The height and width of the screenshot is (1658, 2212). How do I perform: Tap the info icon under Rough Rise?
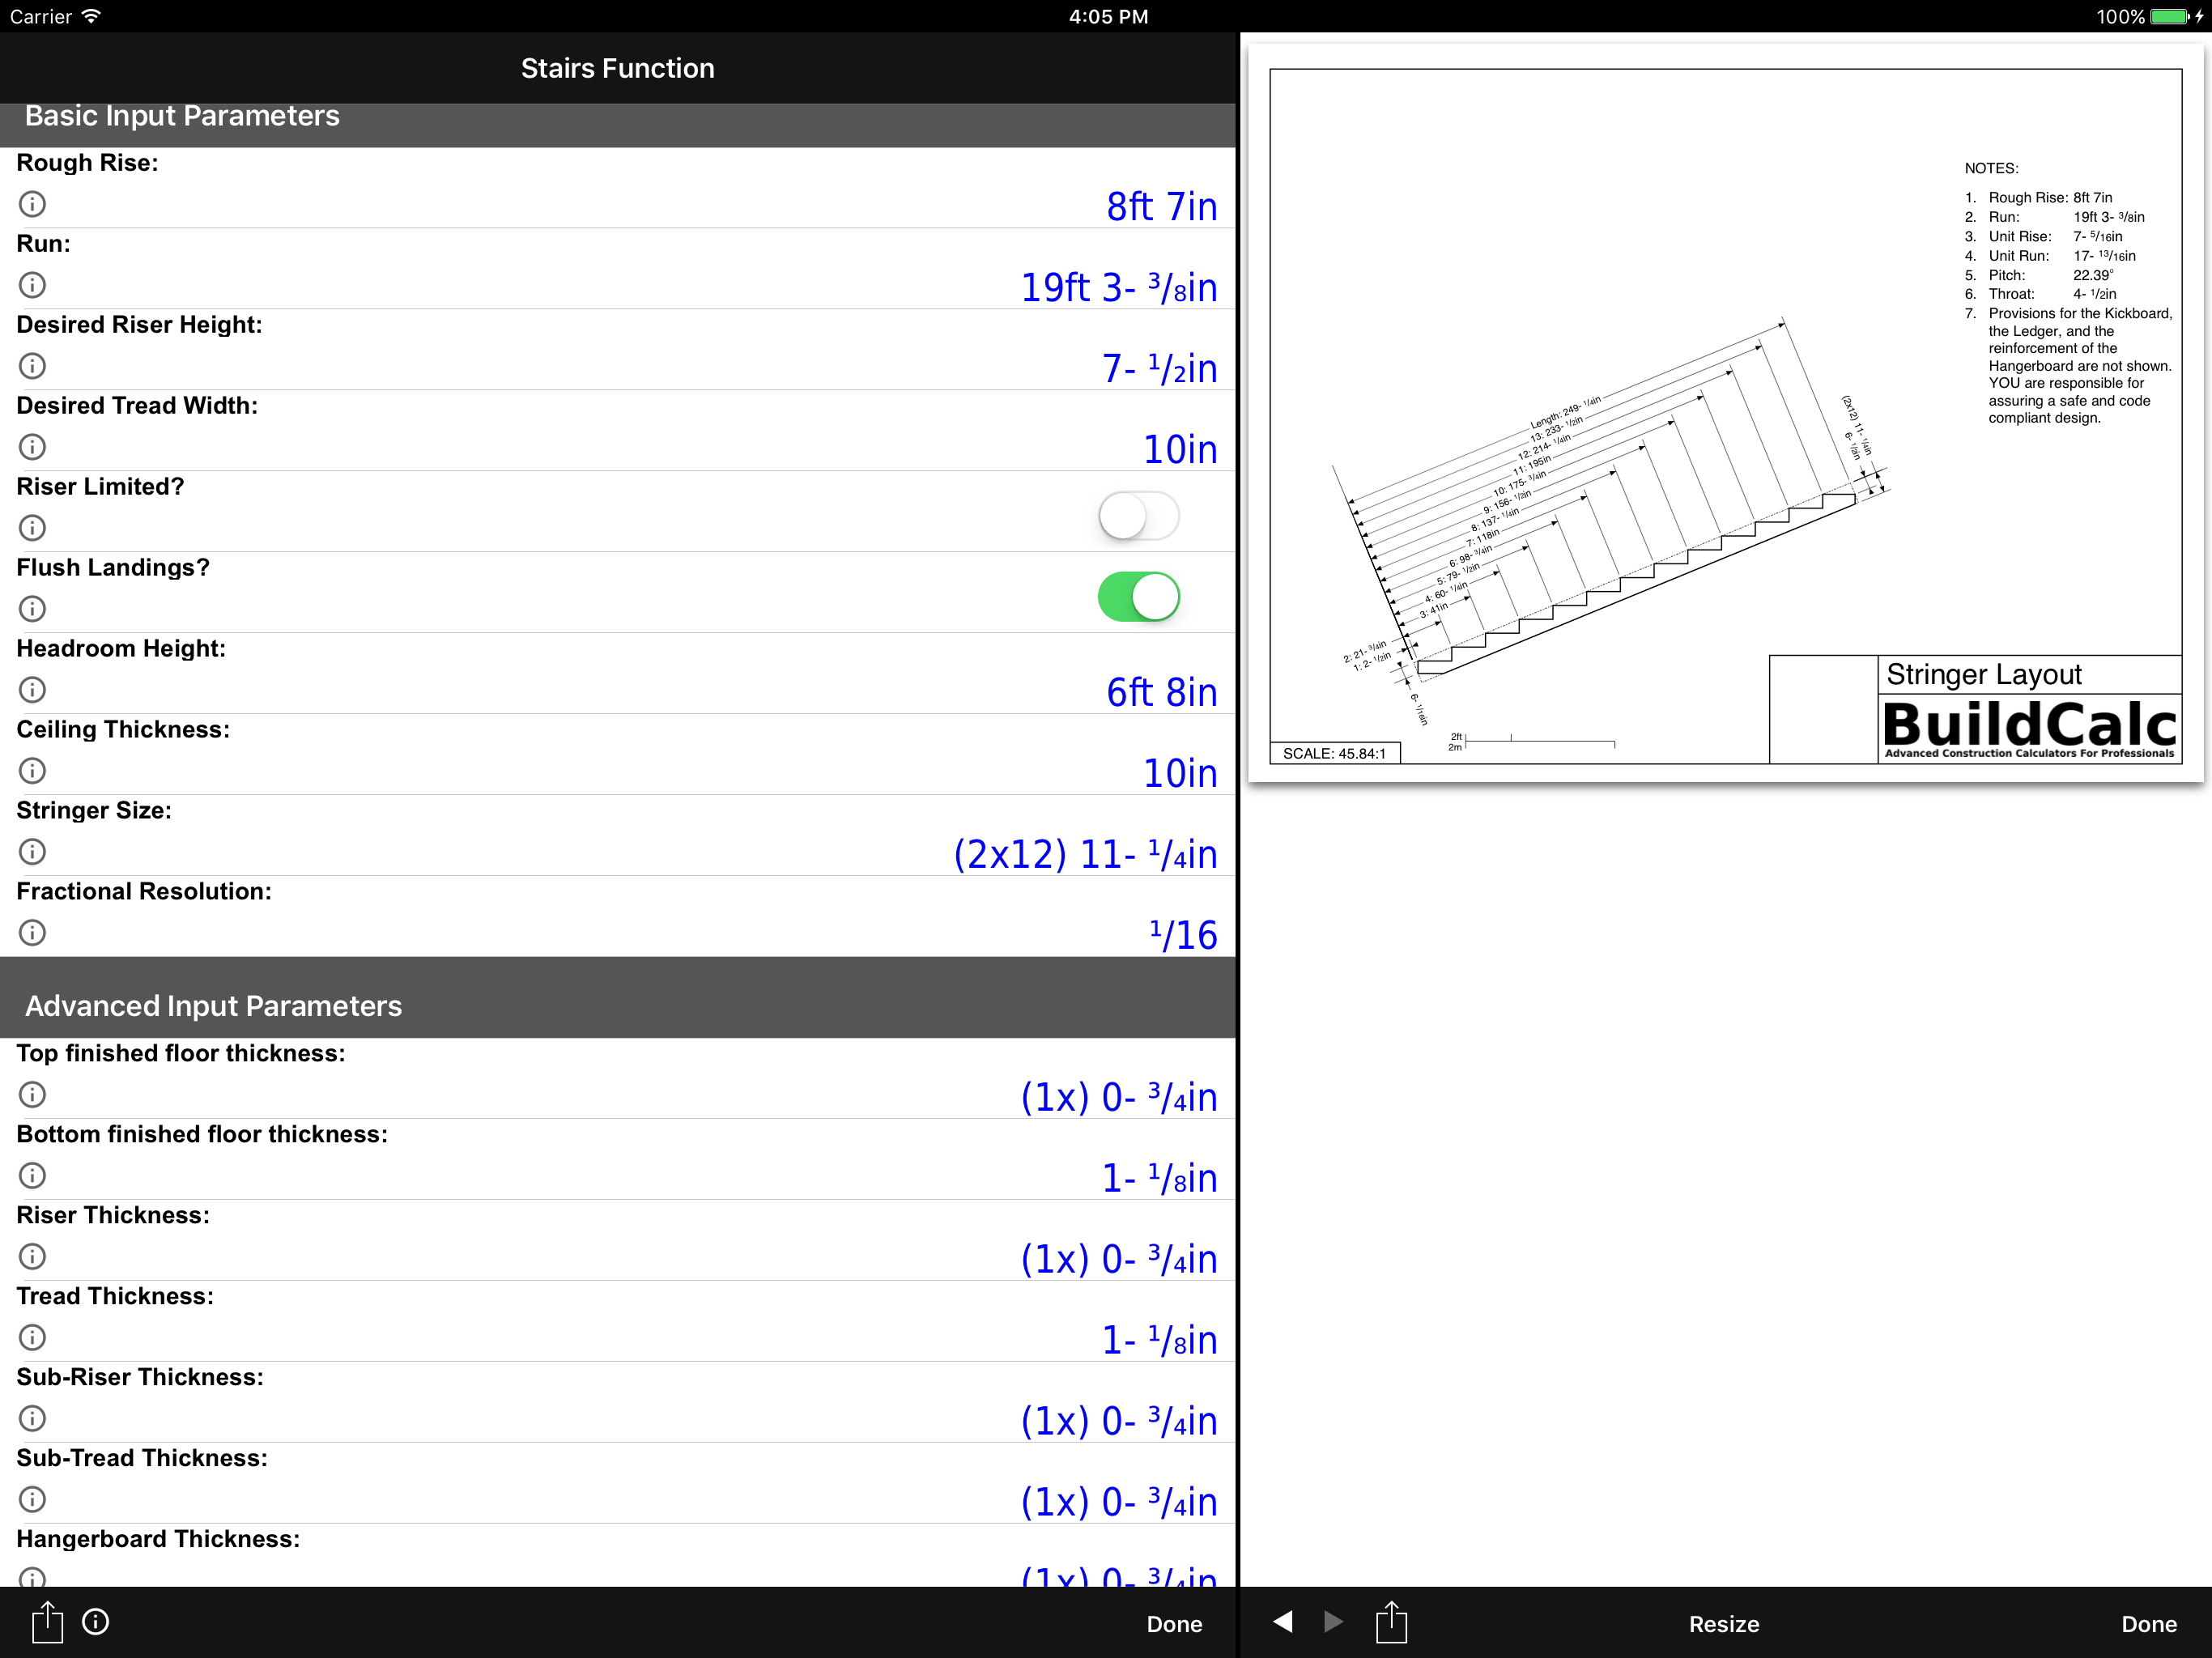(32, 204)
